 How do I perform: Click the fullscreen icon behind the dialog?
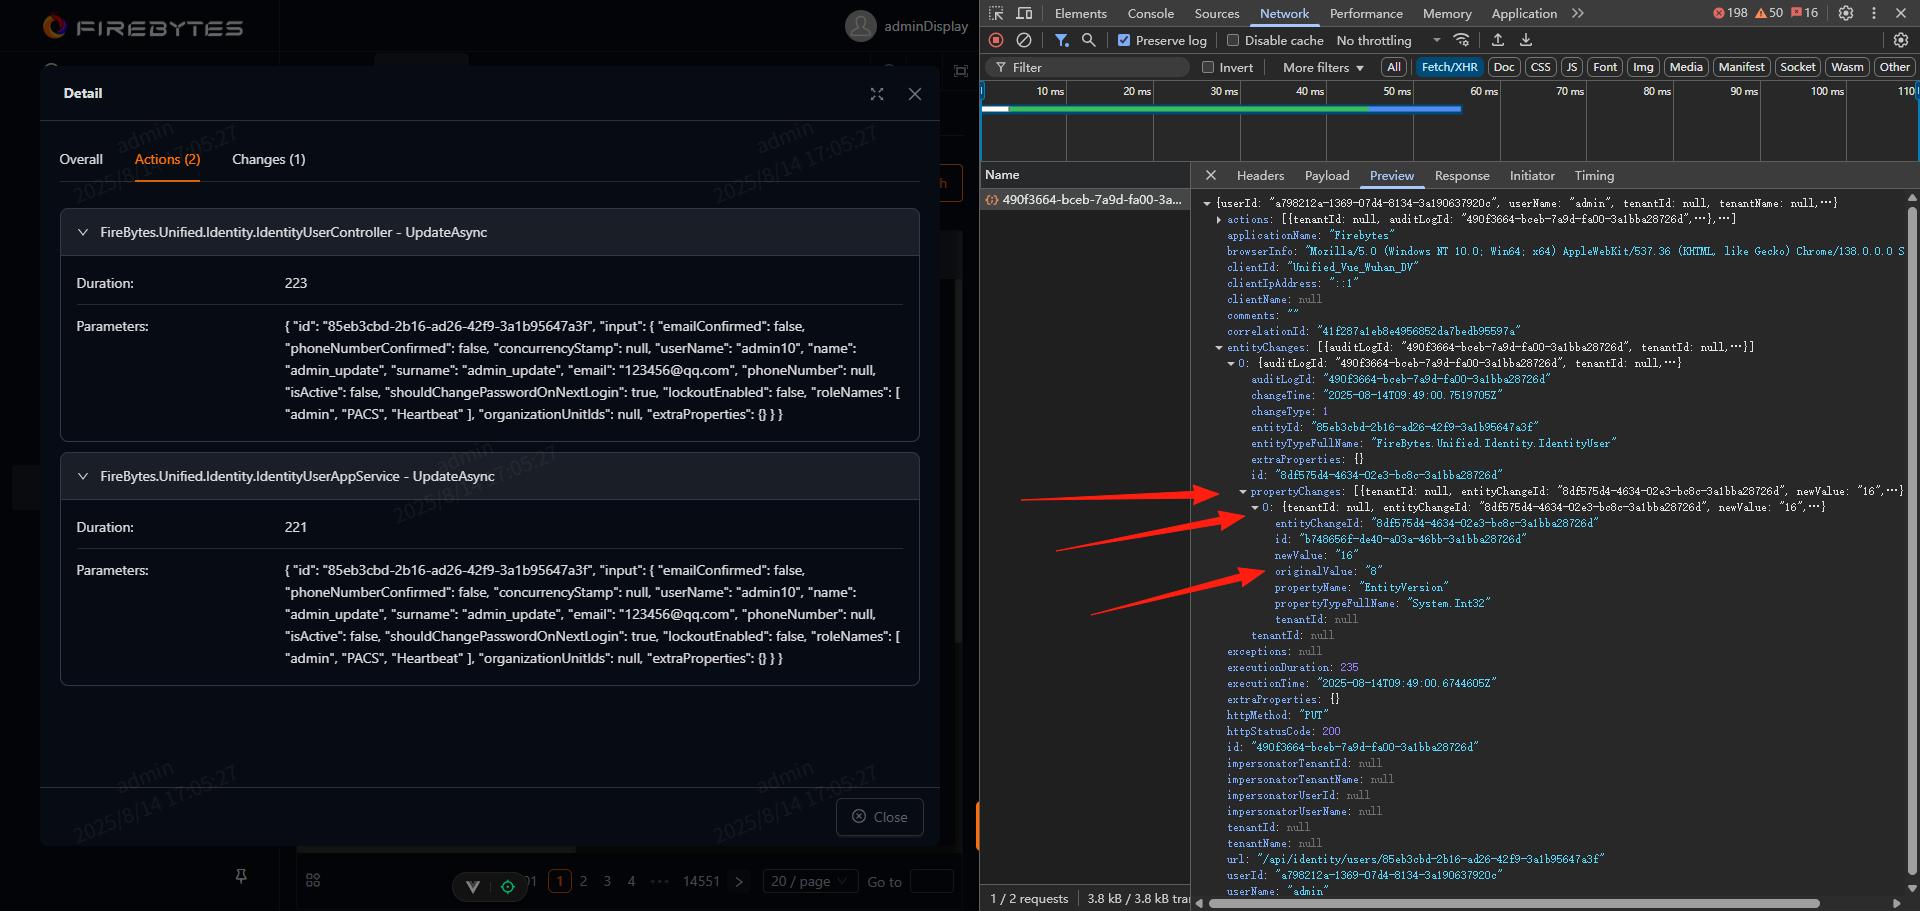click(961, 71)
